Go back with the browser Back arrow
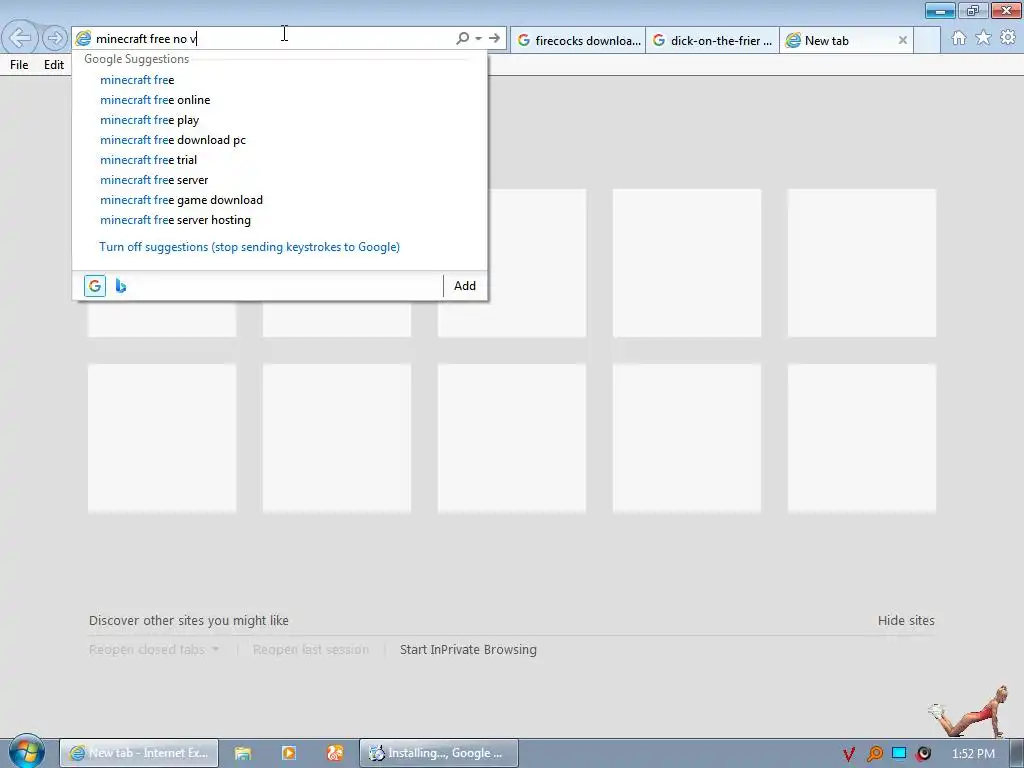 20,38
